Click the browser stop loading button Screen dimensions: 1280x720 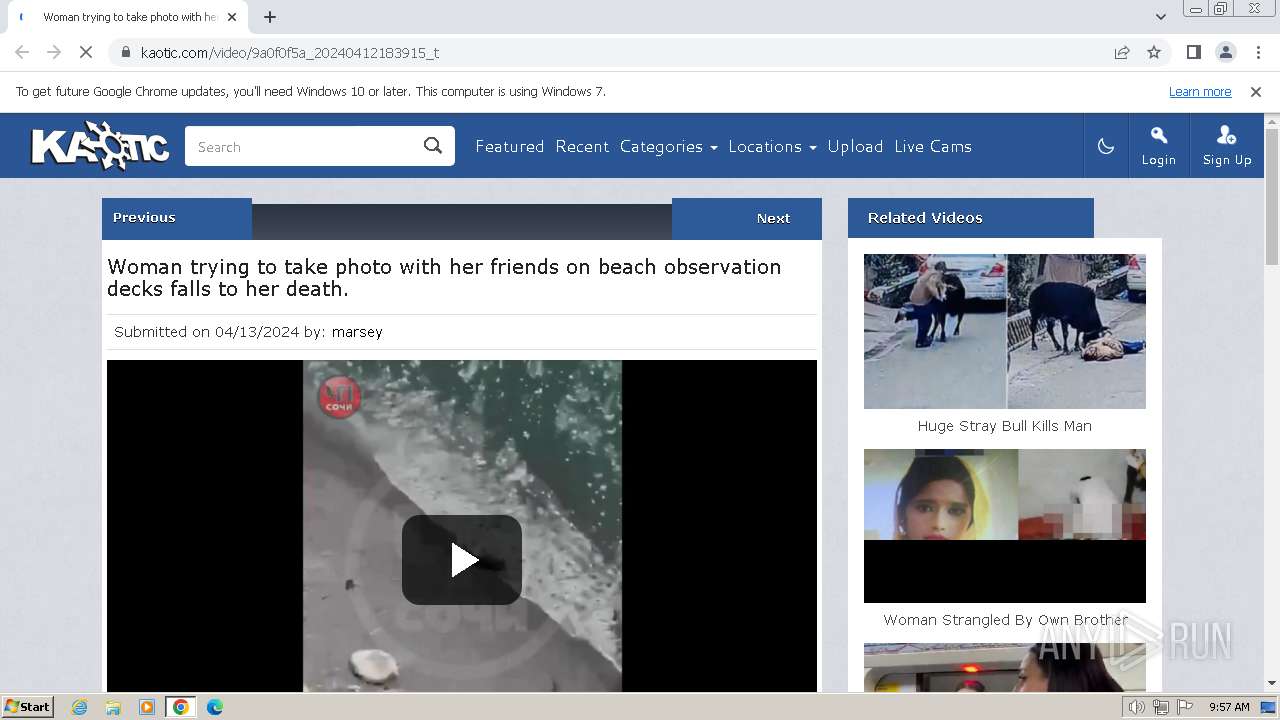point(86,52)
